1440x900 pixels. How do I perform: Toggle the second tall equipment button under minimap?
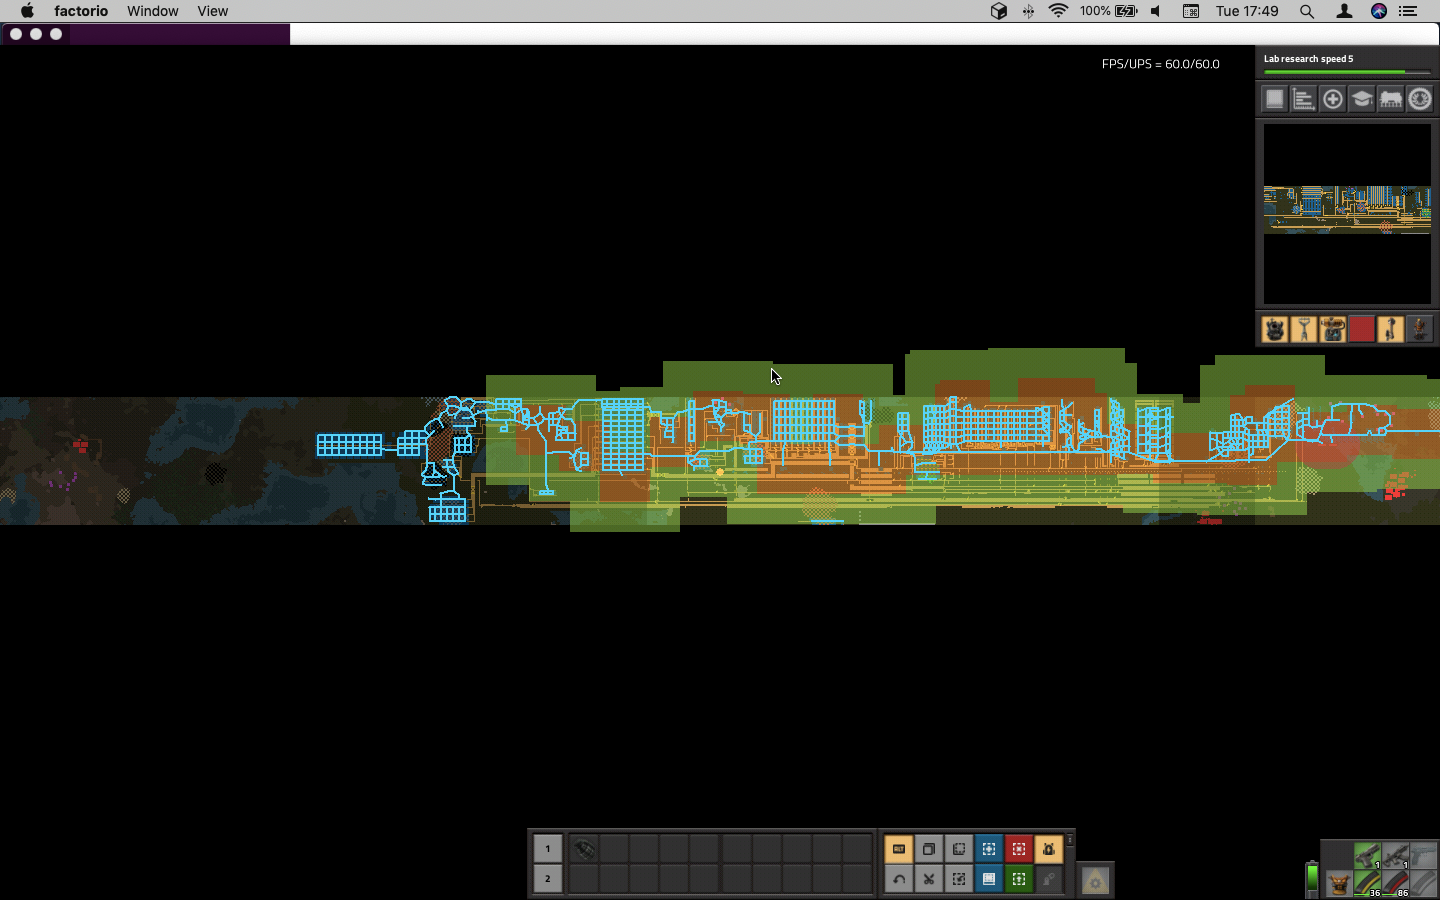tap(1303, 329)
